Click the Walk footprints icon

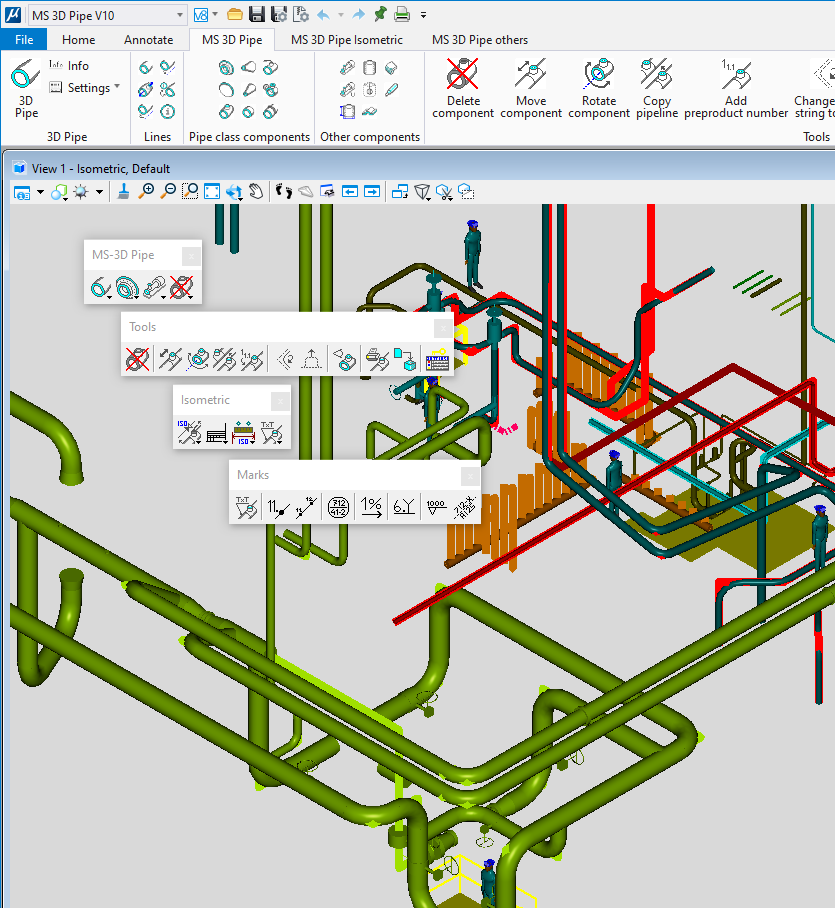click(284, 192)
